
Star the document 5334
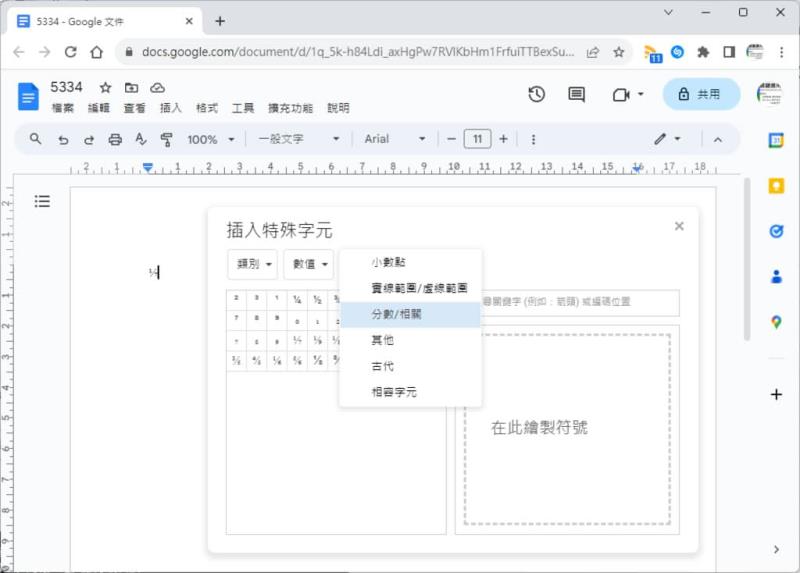click(x=106, y=88)
